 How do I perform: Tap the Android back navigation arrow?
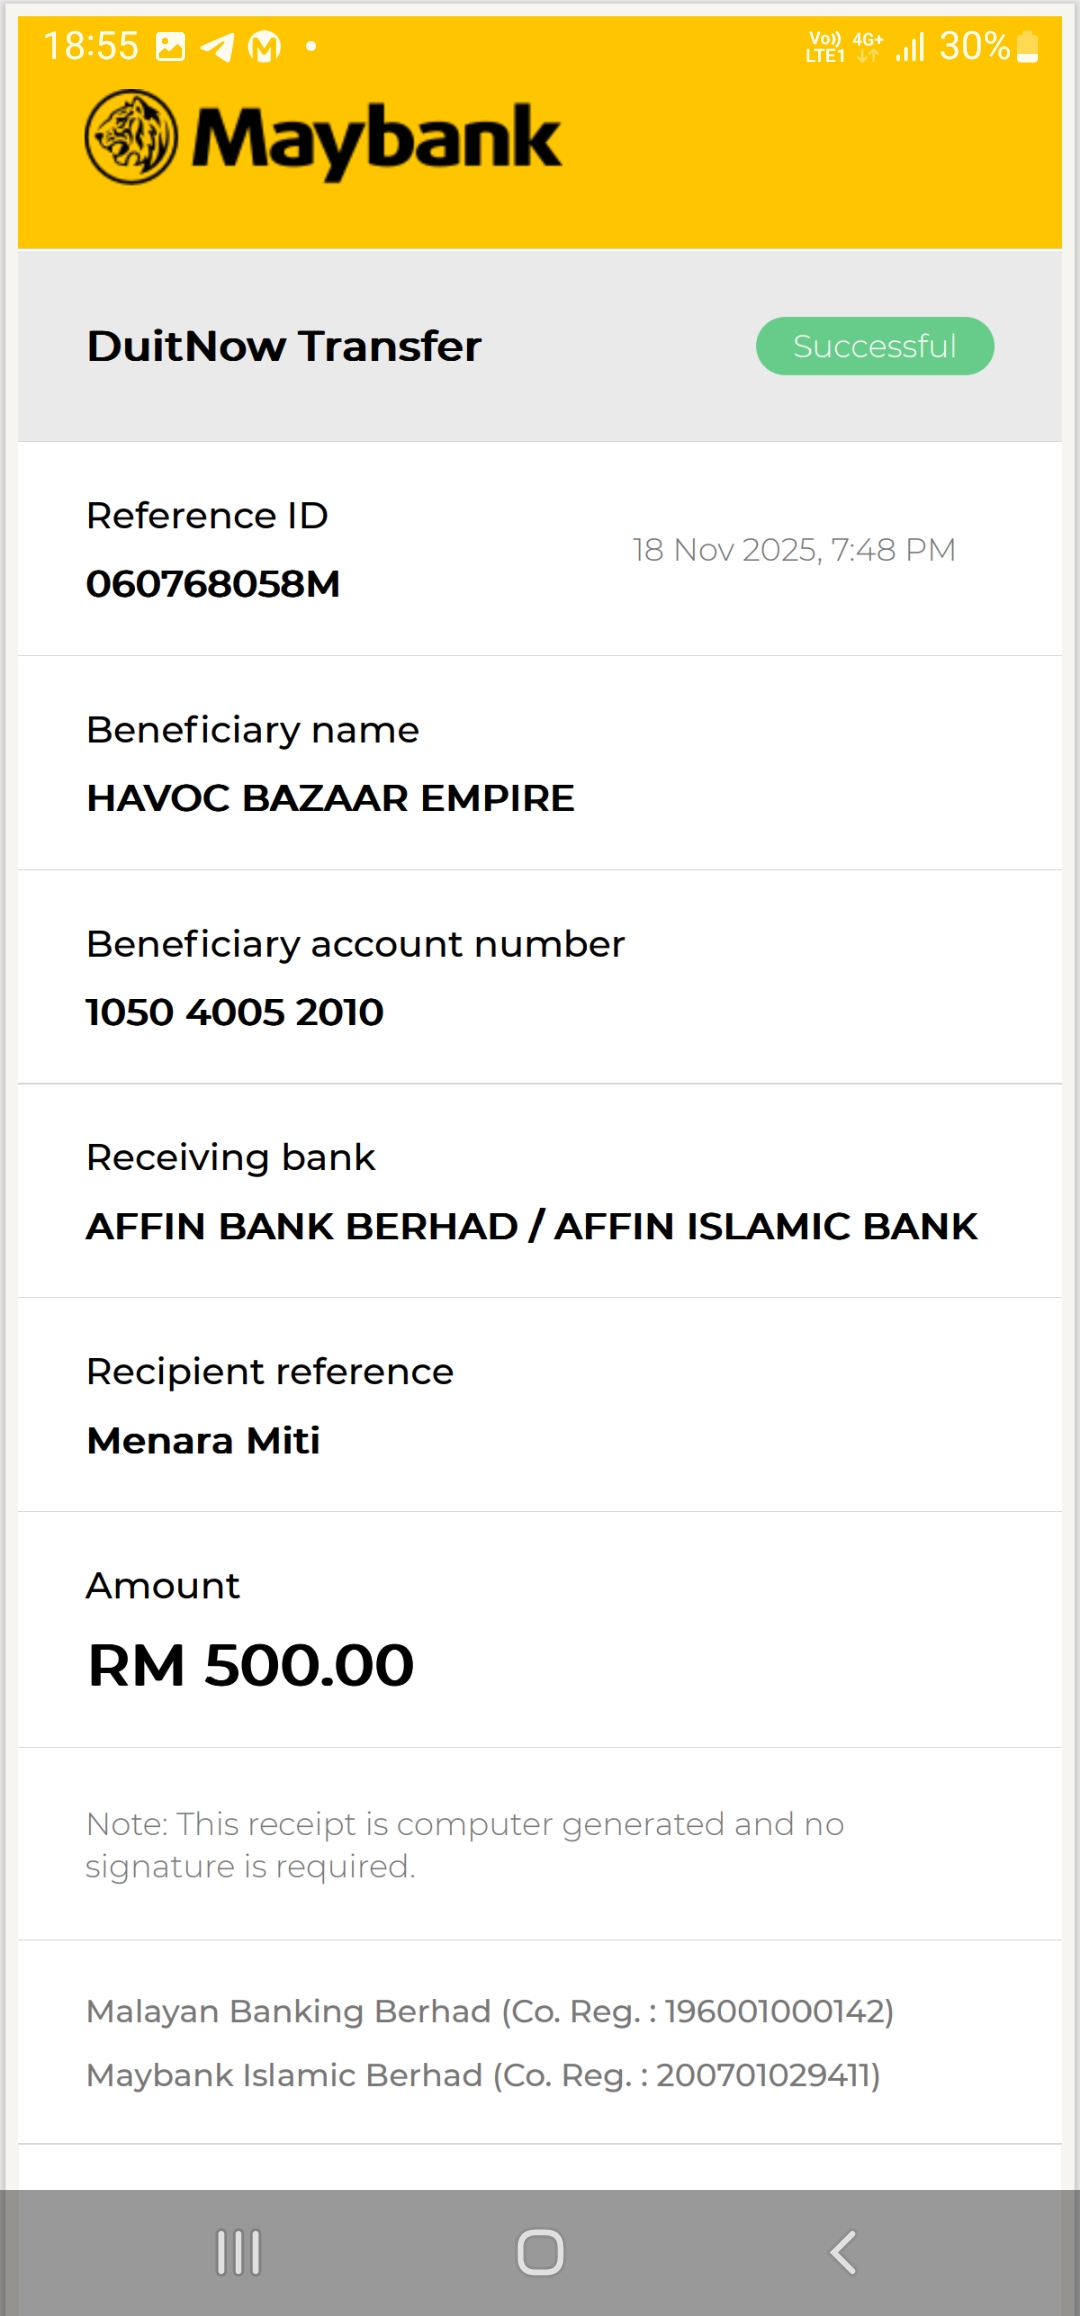click(x=843, y=2252)
